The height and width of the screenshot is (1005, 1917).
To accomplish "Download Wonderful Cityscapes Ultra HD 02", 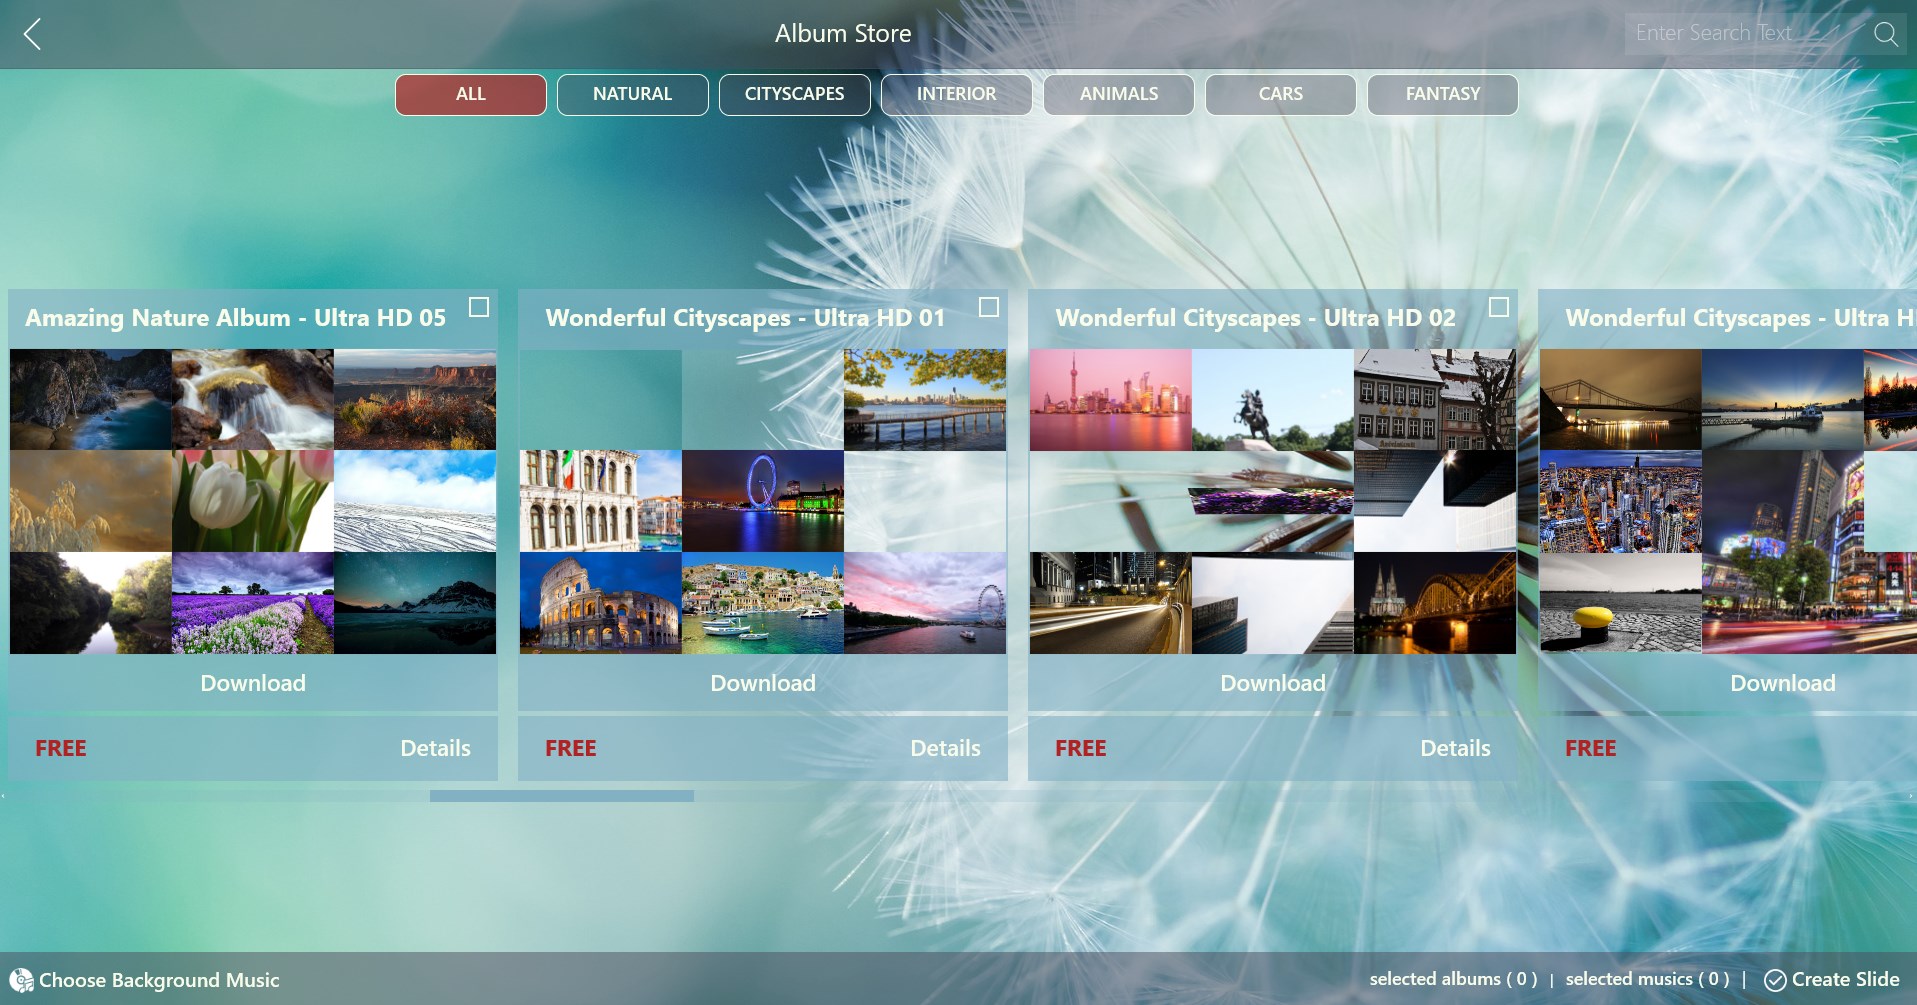I will pos(1273,683).
